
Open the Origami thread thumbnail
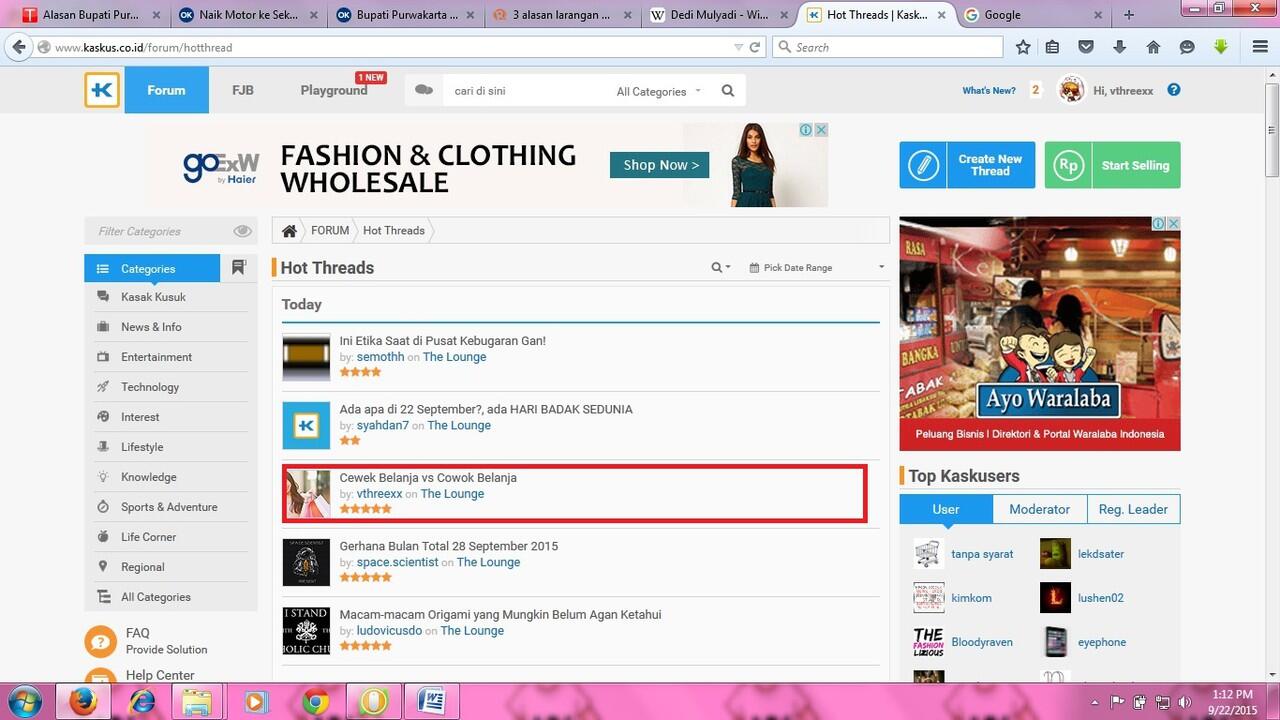click(x=306, y=631)
